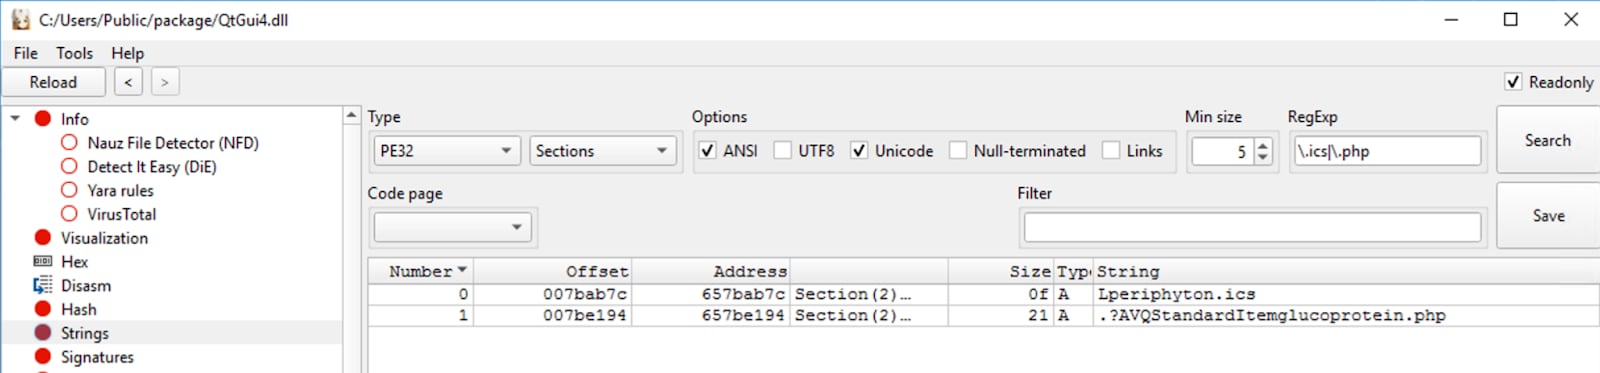The width and height of the screenshot is (1600, 373).
Task: Select the Hash item icon
Action: [43, 309]
